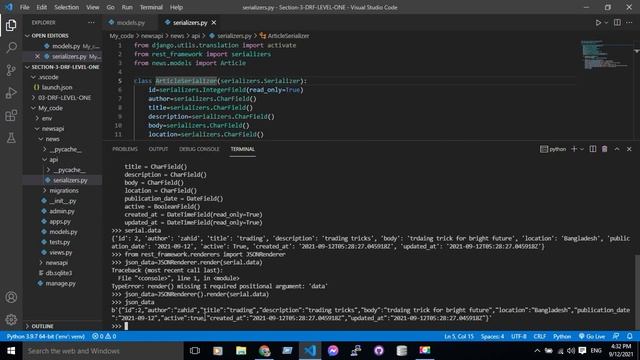Image resolution: width=640 pixels, height=360 pixels.
Task: Click Go Live in status bar
Action: pos(592,336)
